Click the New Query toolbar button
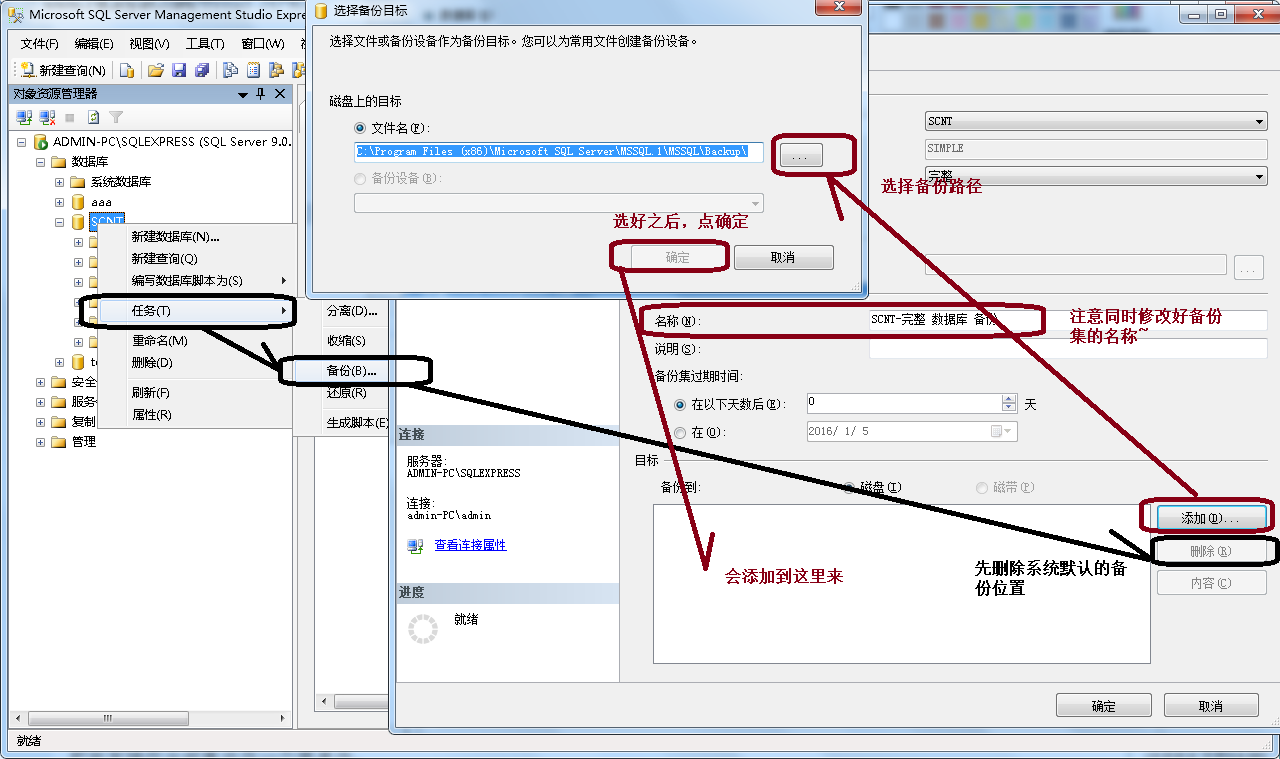1280x759 pixels. pyautogui.click(x=63, y=70)
